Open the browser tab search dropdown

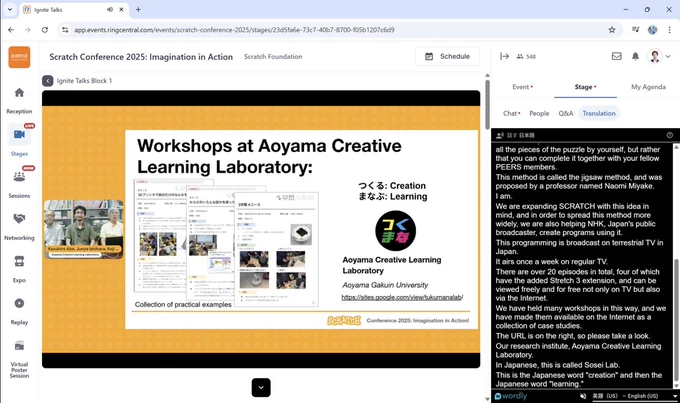10,9
